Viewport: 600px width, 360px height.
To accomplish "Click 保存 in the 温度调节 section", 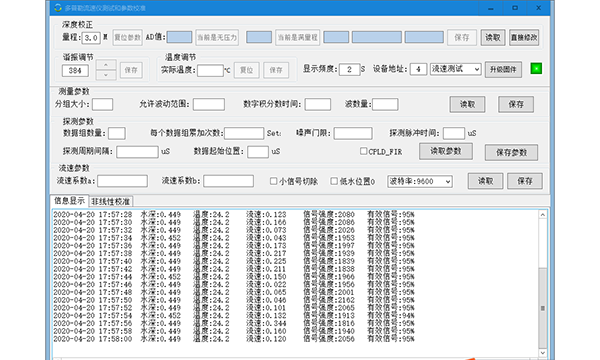I will coord(276,70).
